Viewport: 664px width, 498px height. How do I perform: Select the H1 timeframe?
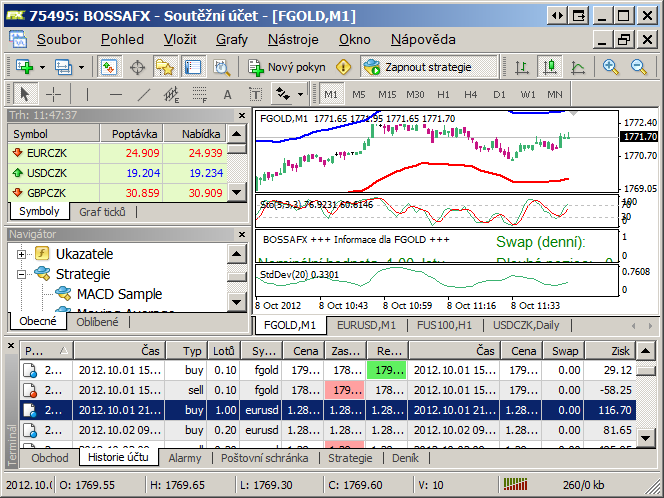tap(443, 94)
